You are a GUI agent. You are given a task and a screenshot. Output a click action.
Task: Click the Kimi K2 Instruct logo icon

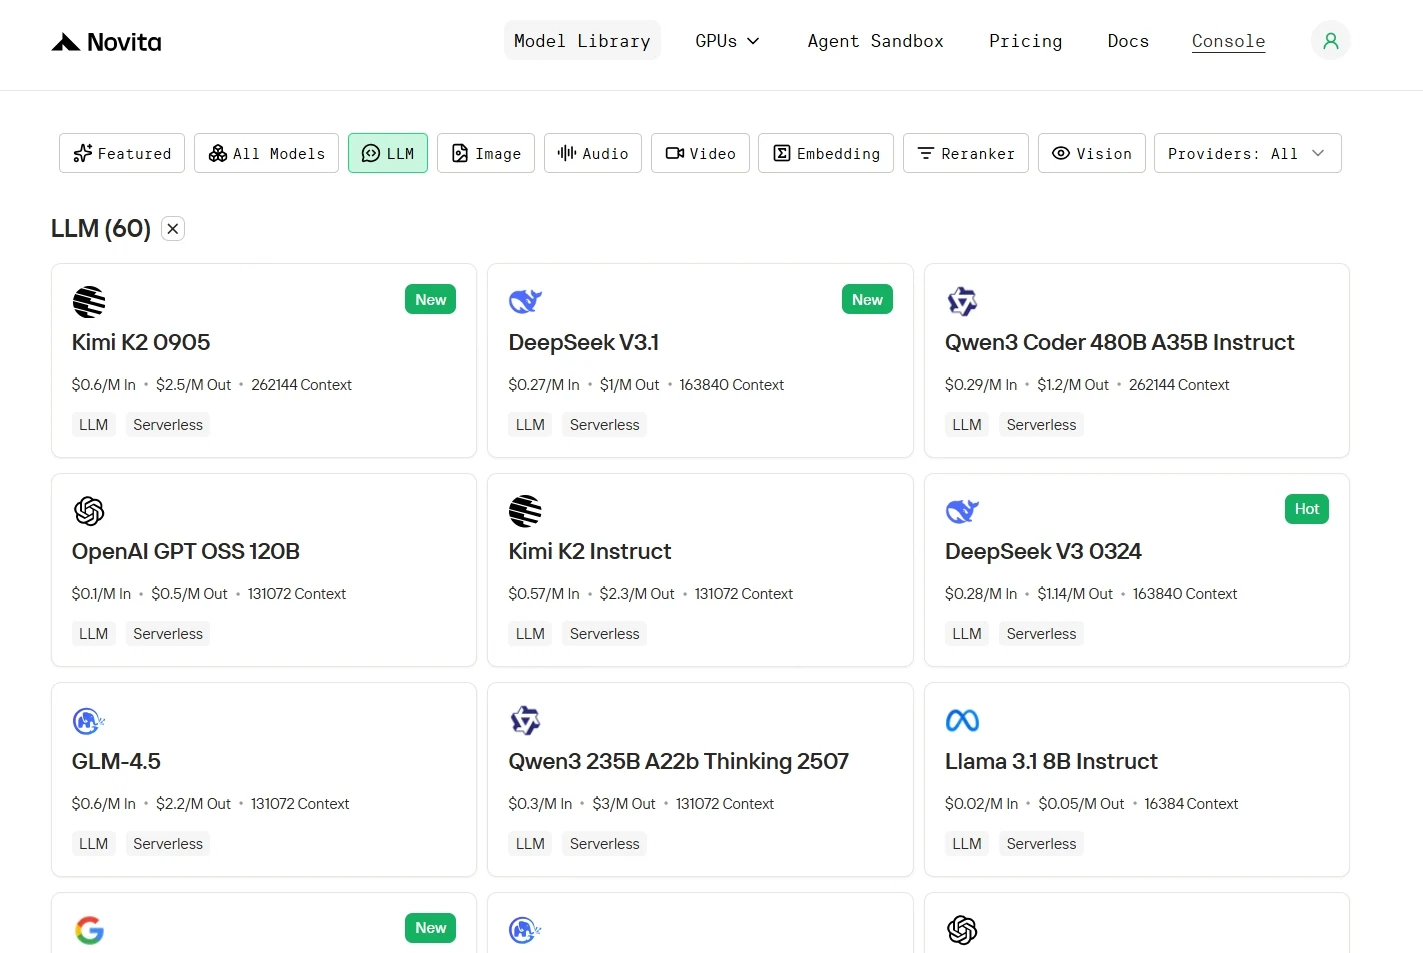point(525,511)
